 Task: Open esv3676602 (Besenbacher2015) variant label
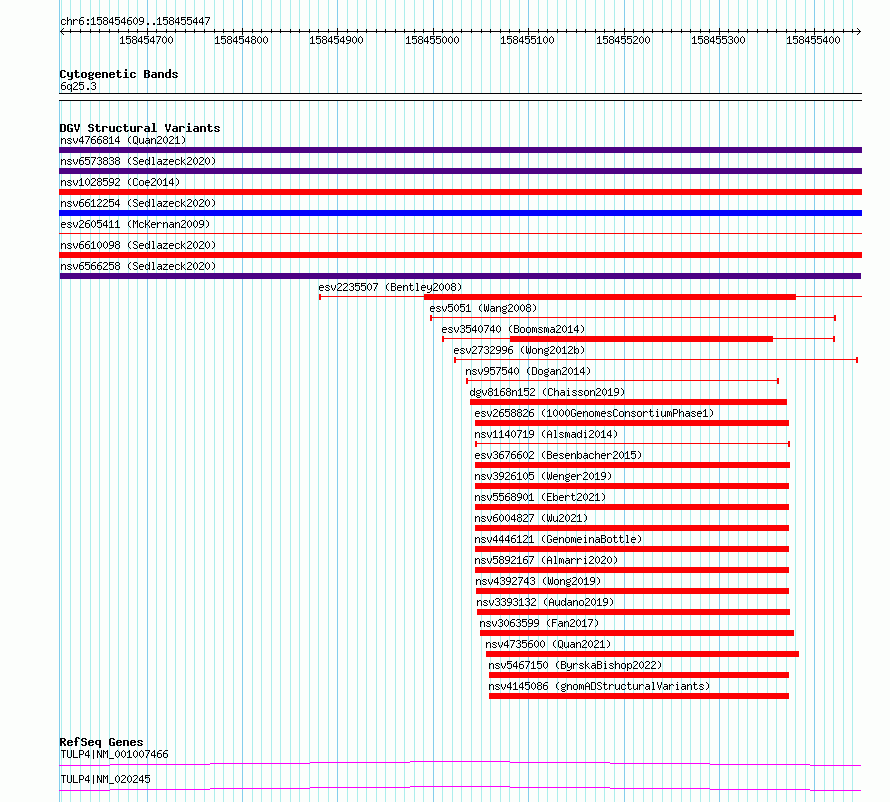(558, 455)
